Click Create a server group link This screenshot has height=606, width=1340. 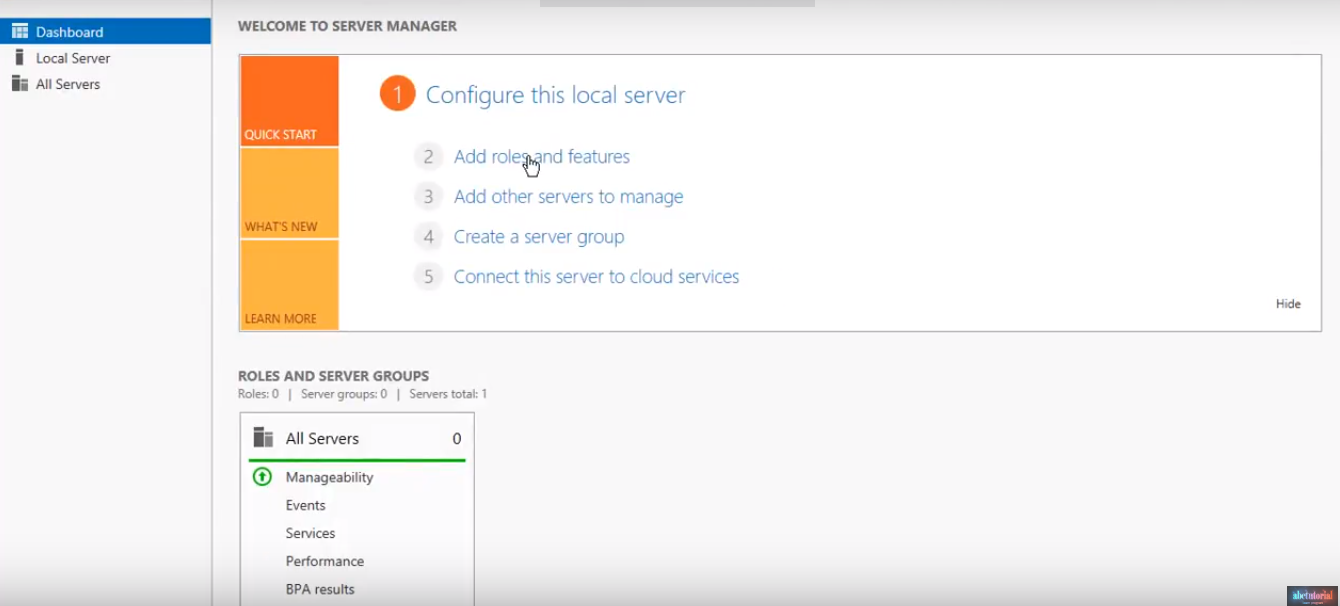click(539, 236)
